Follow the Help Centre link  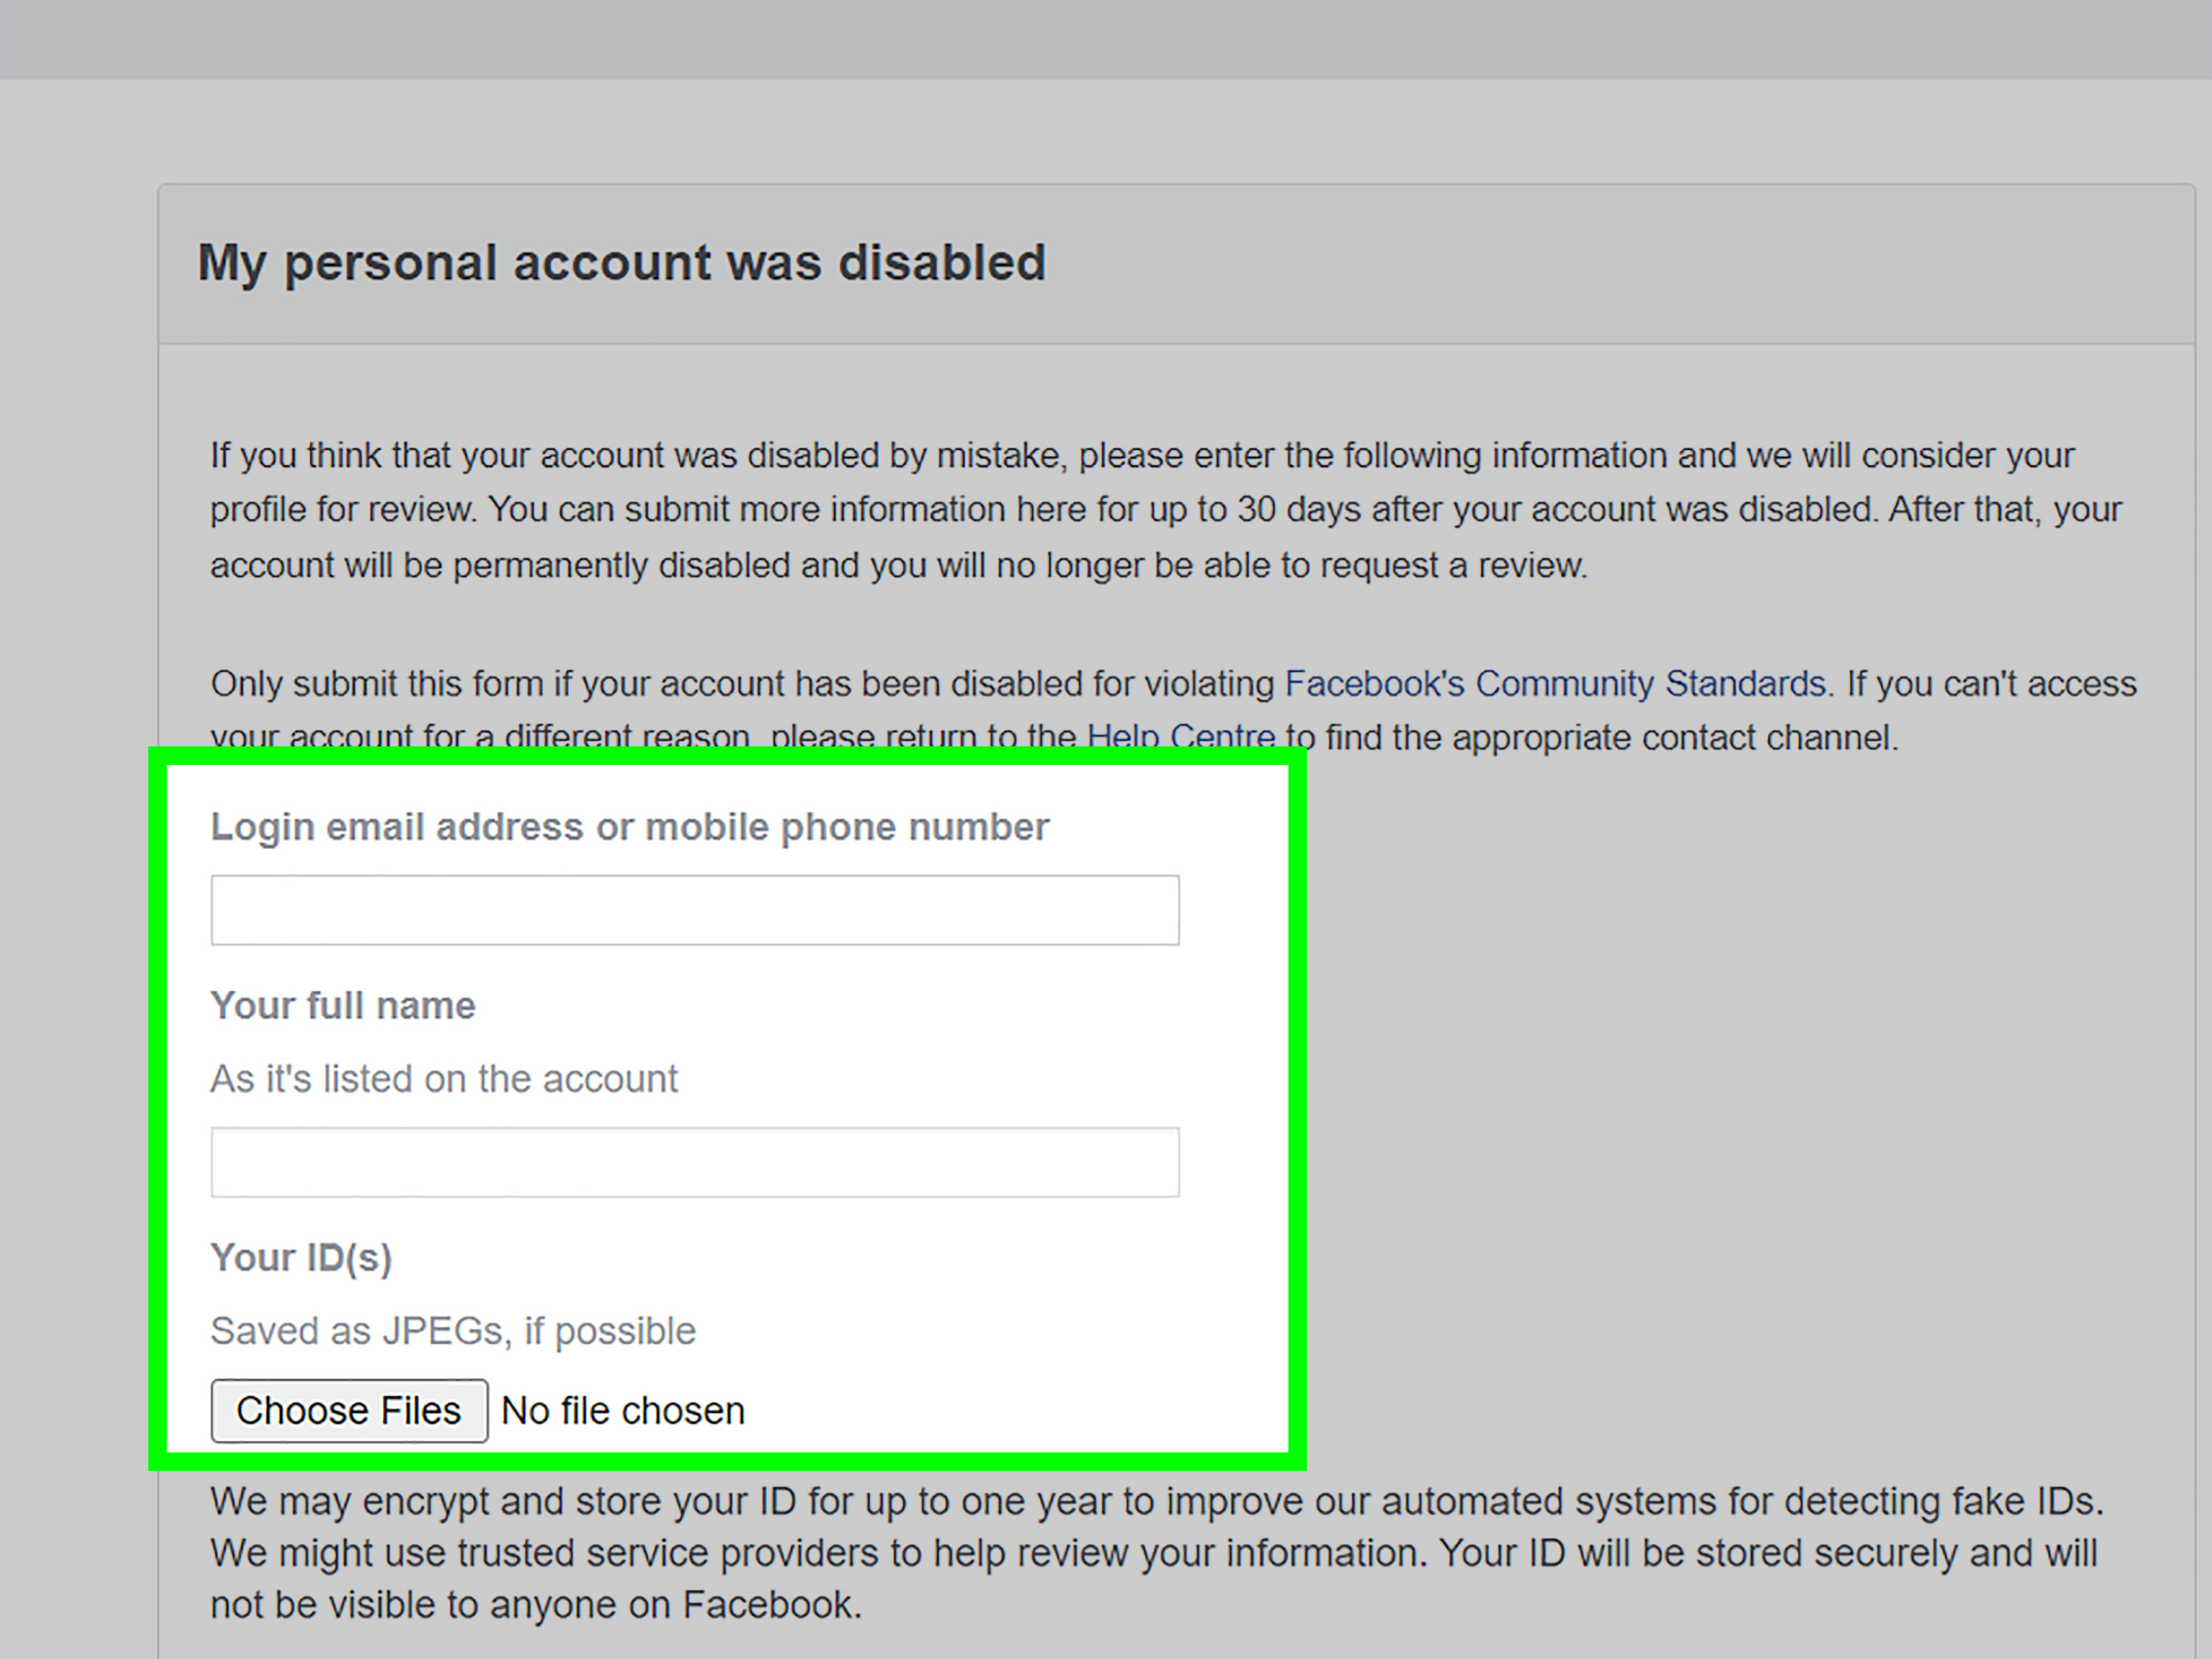coord(1180,738)
